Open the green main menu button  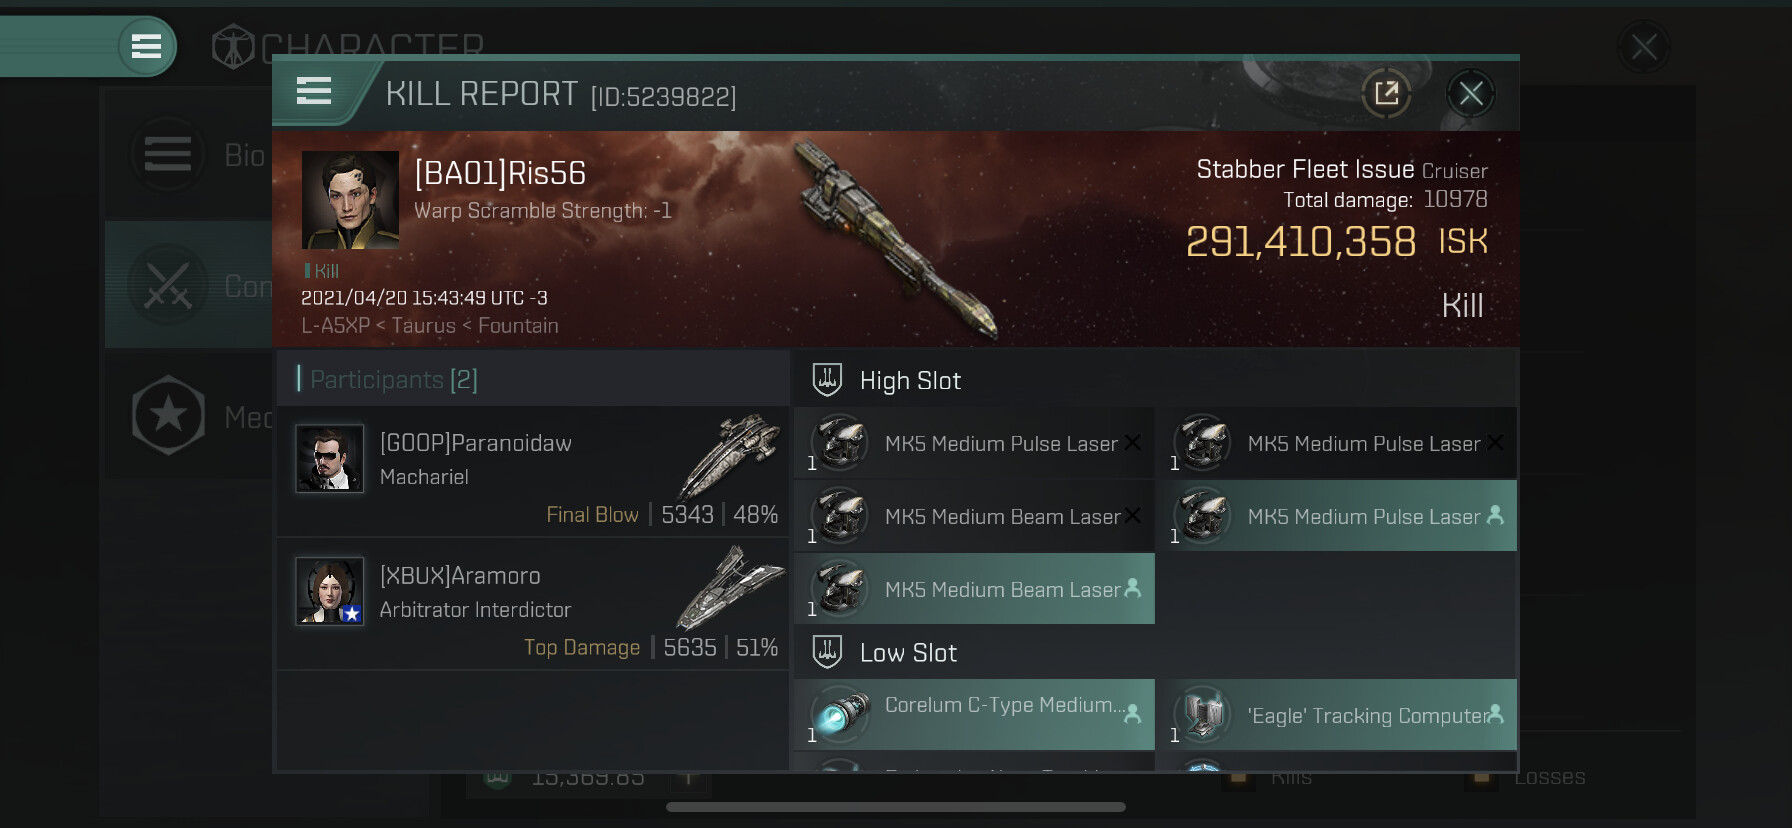[x=147, y=46]
